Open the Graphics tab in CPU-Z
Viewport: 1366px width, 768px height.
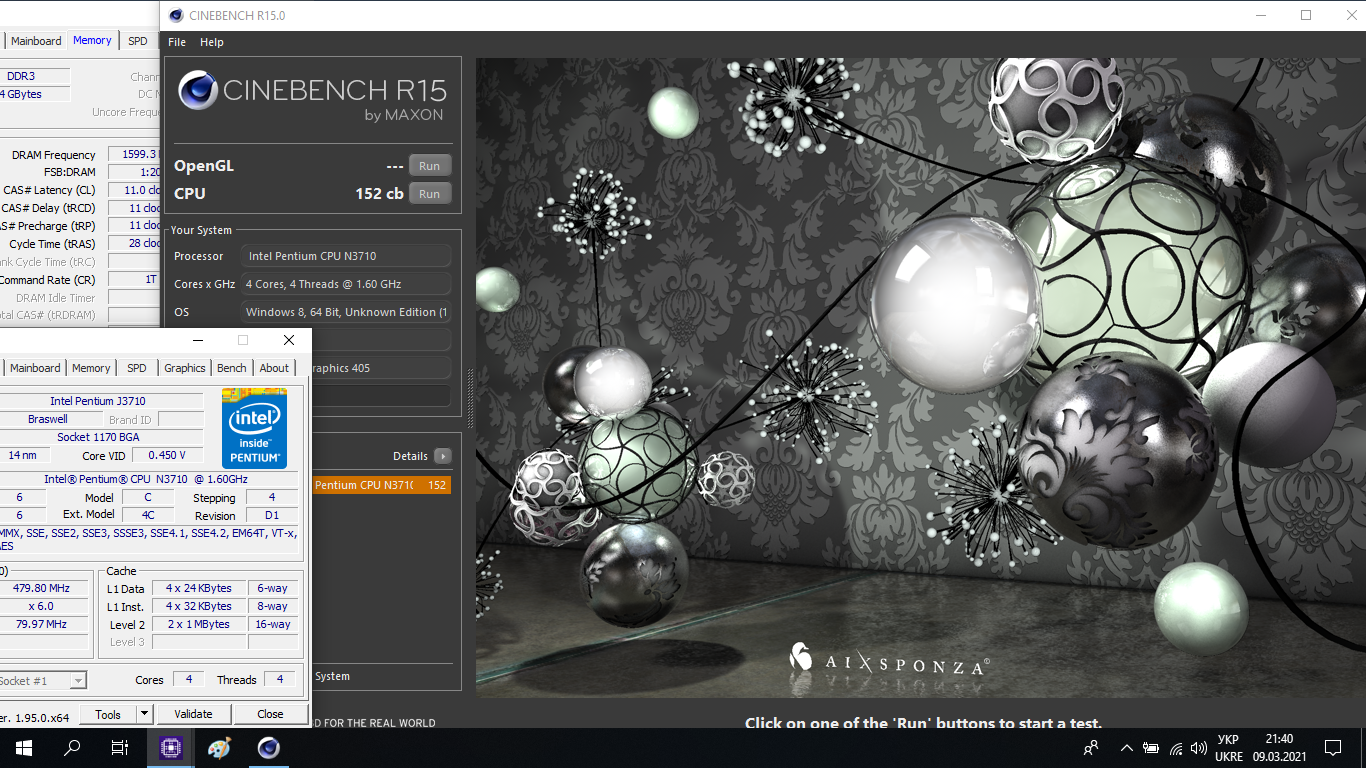[x=185, y=368]
